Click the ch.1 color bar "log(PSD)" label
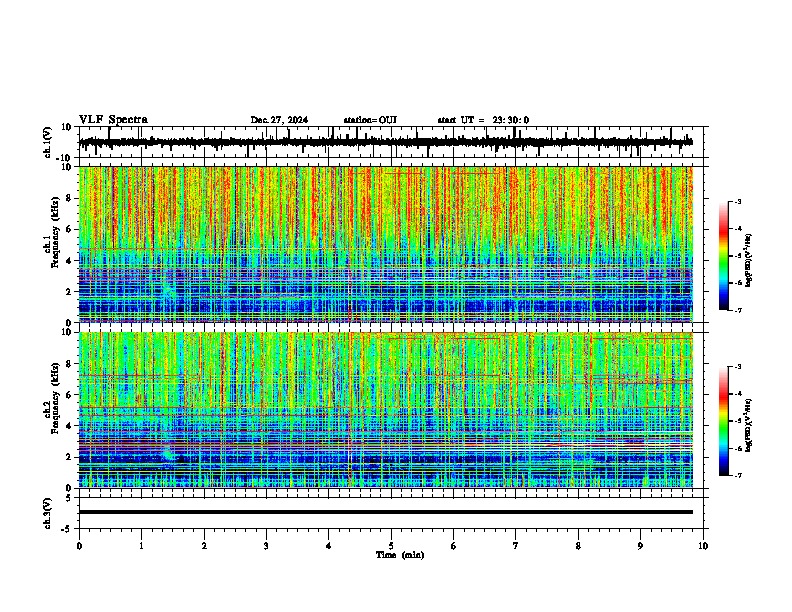Viewport: 792px width, 612px height. click(x=748, y=260)
